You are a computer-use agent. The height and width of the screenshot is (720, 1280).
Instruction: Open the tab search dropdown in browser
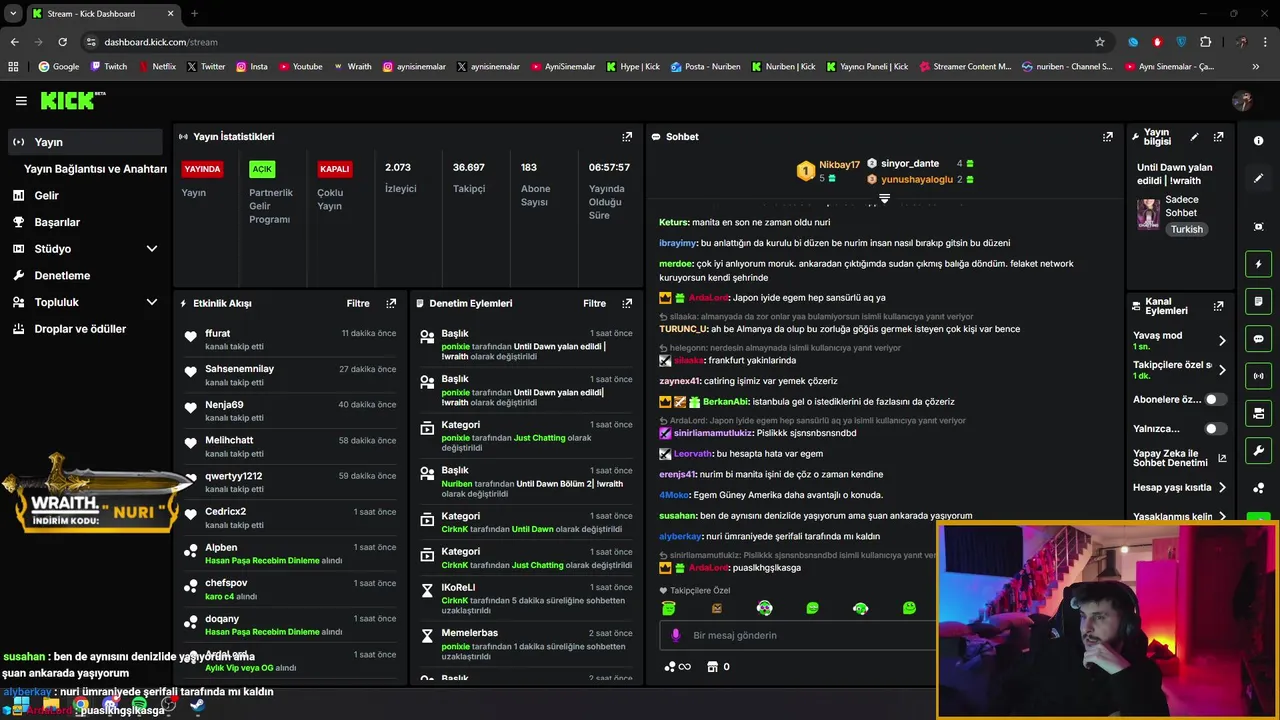click(x=13, y=13)
